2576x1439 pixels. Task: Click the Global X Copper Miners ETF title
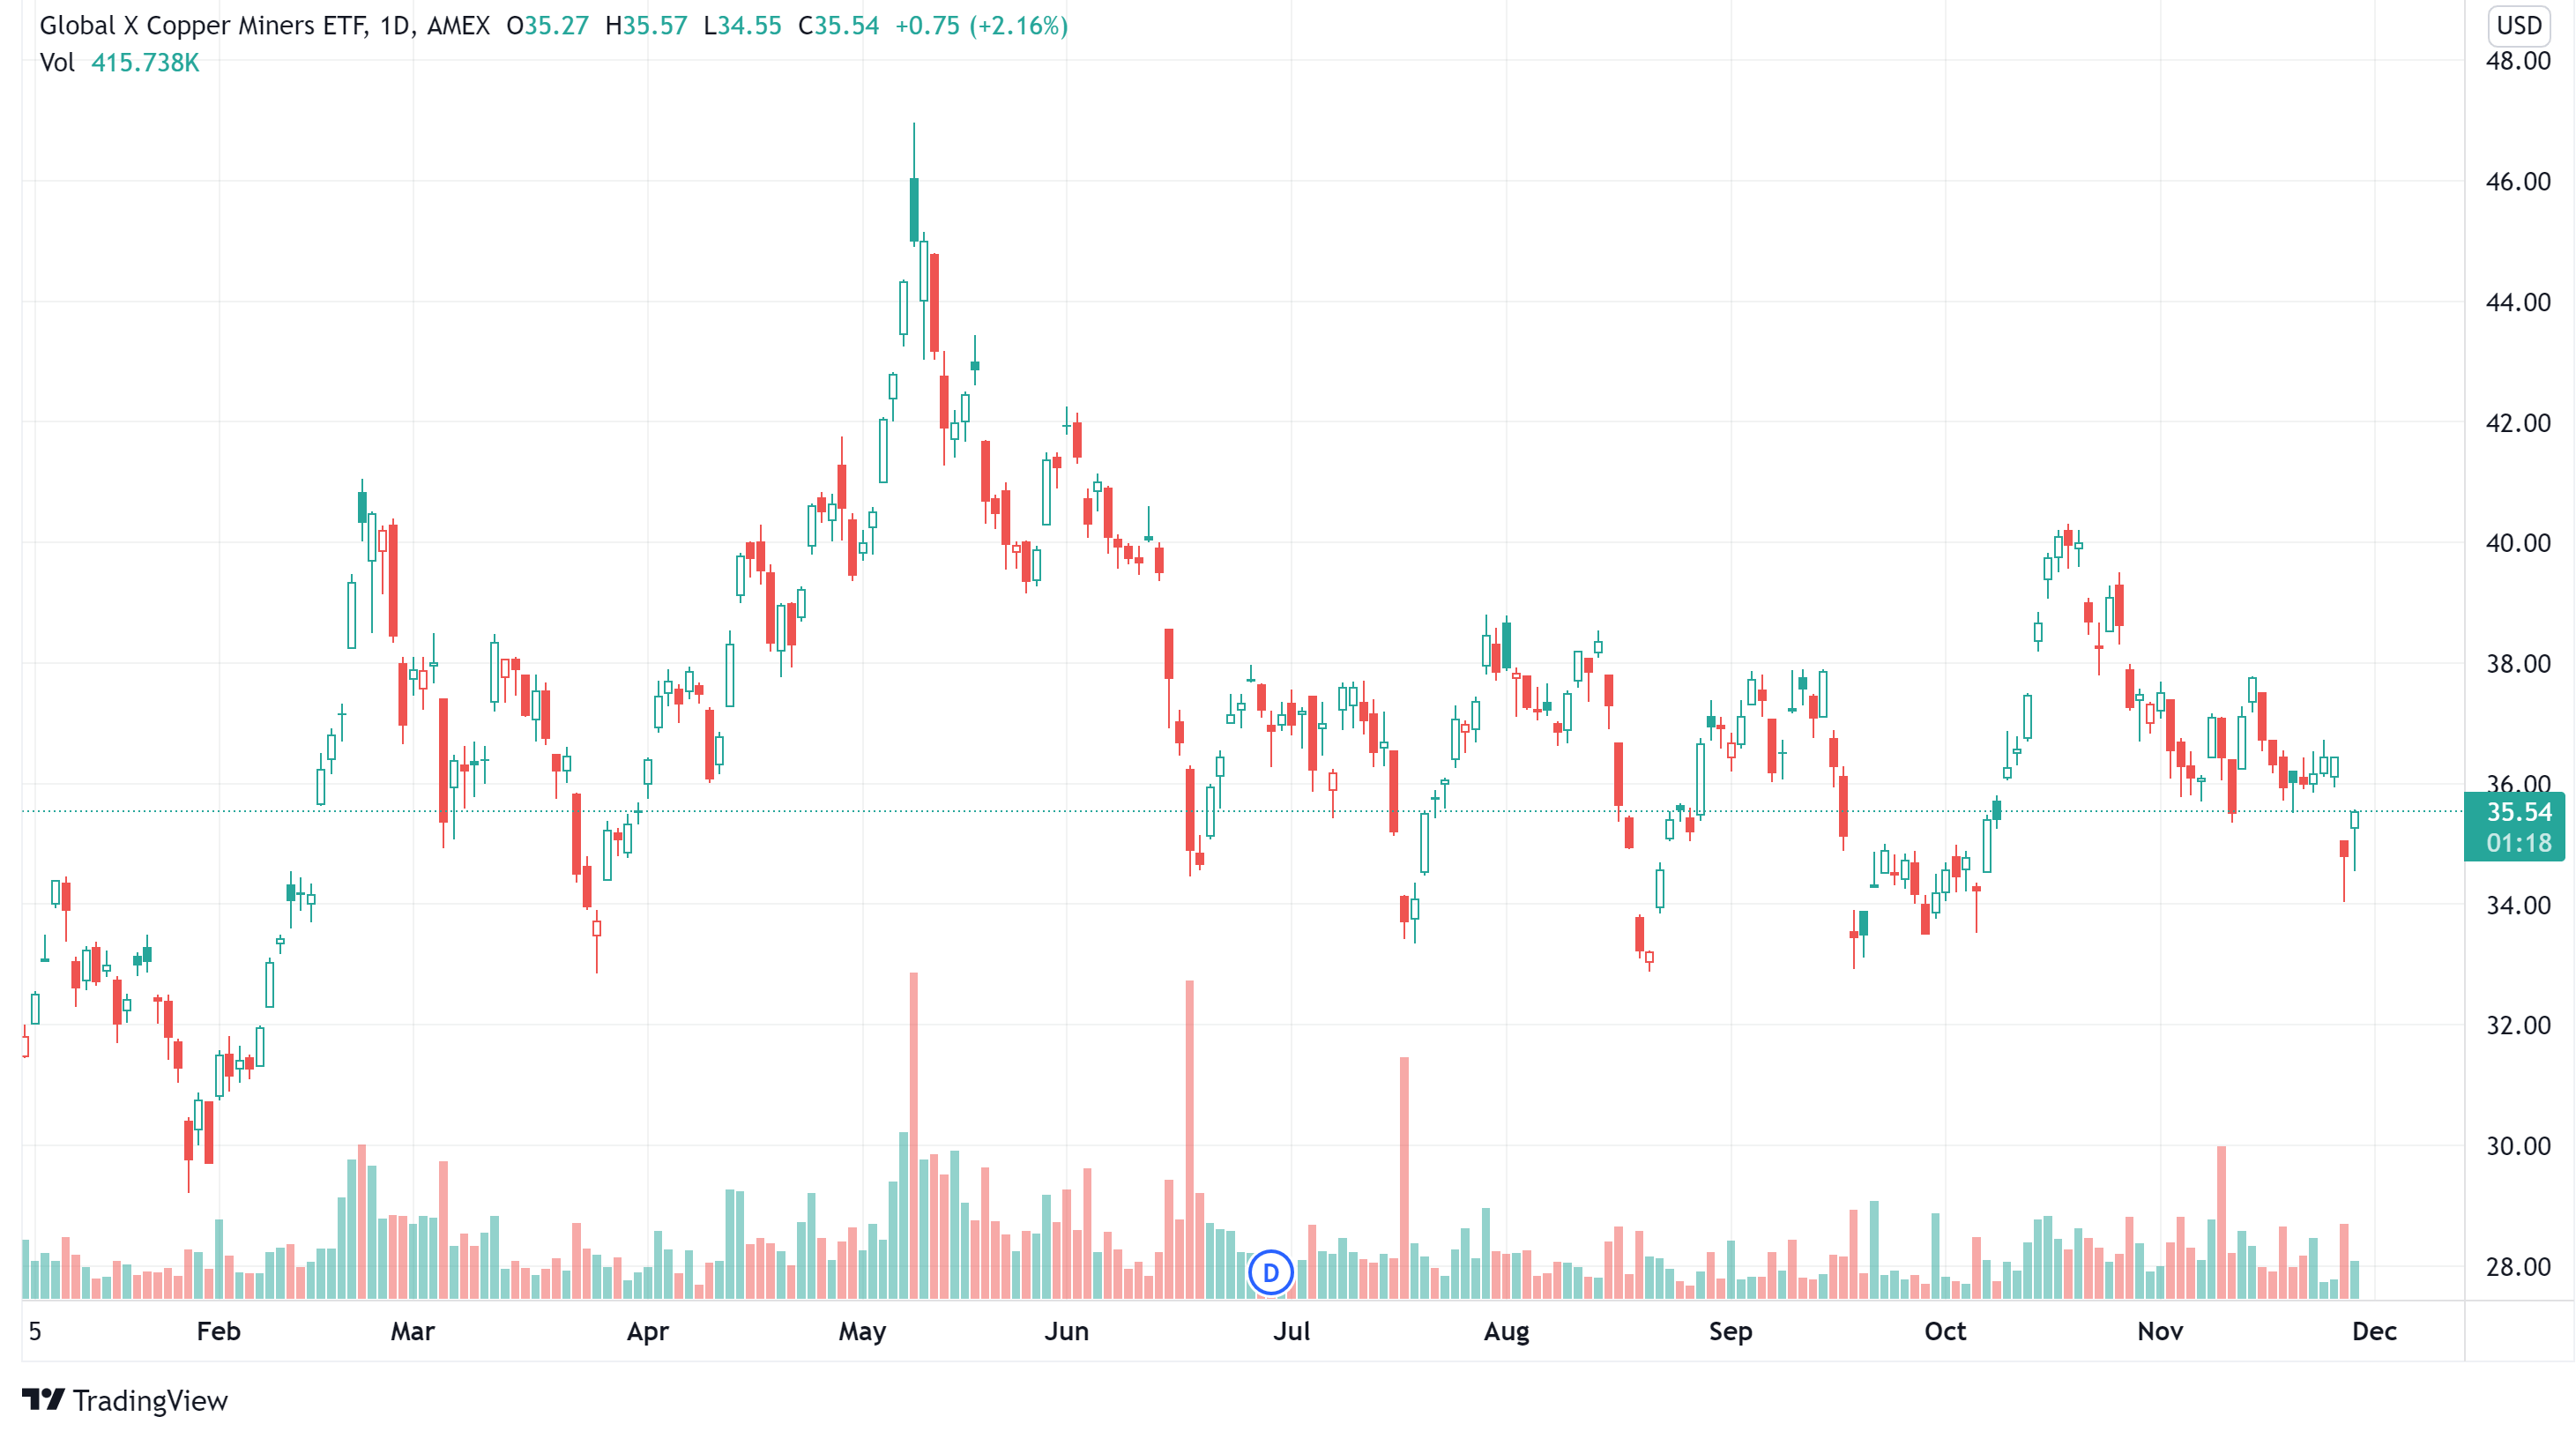click(x=203, y=25)
